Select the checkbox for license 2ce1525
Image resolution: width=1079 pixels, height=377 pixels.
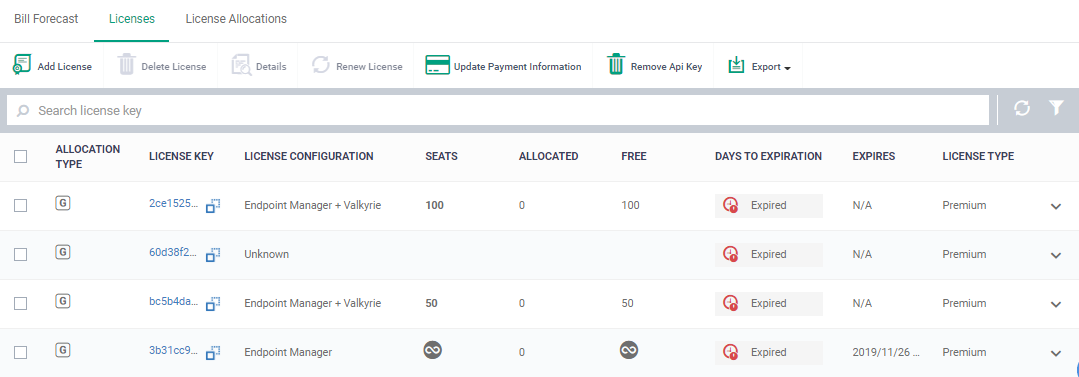click(21, 206)
